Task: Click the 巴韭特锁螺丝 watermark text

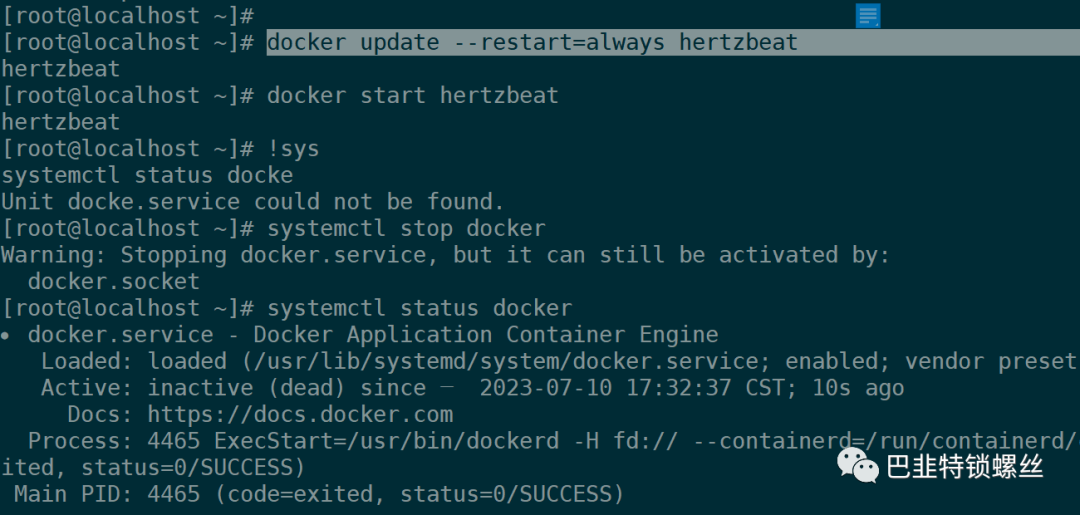Action: pos(964,466)
